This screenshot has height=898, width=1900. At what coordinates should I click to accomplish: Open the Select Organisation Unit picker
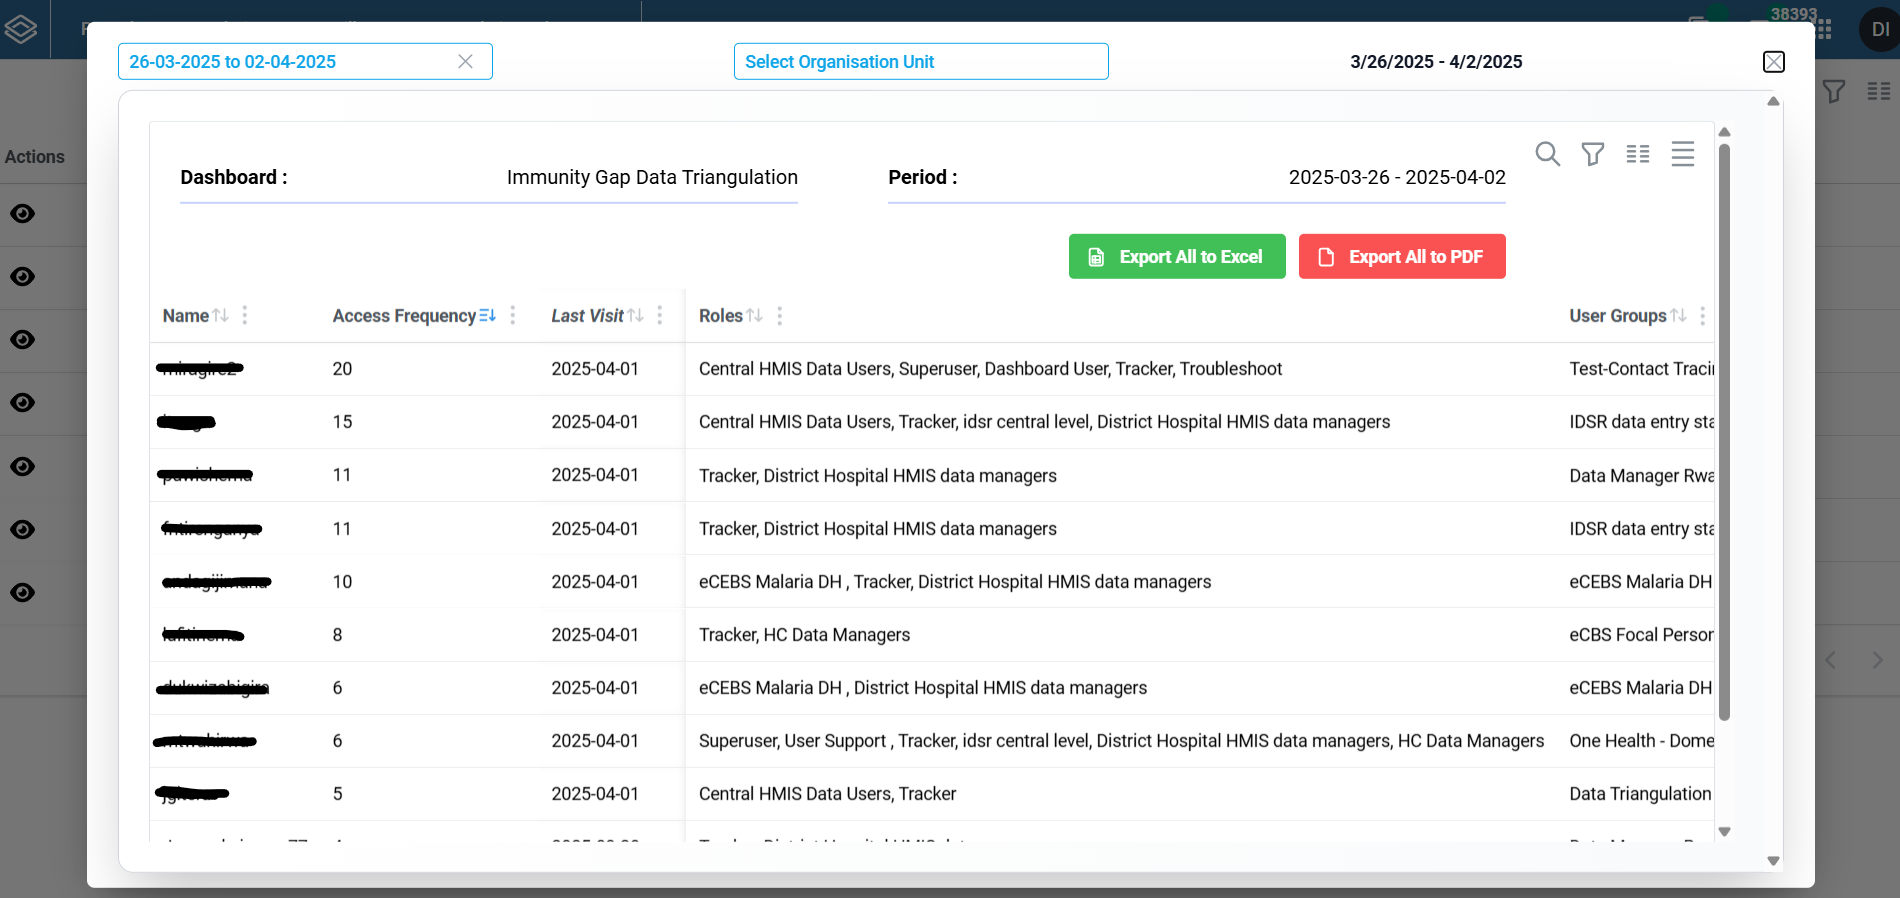point(921,62)
